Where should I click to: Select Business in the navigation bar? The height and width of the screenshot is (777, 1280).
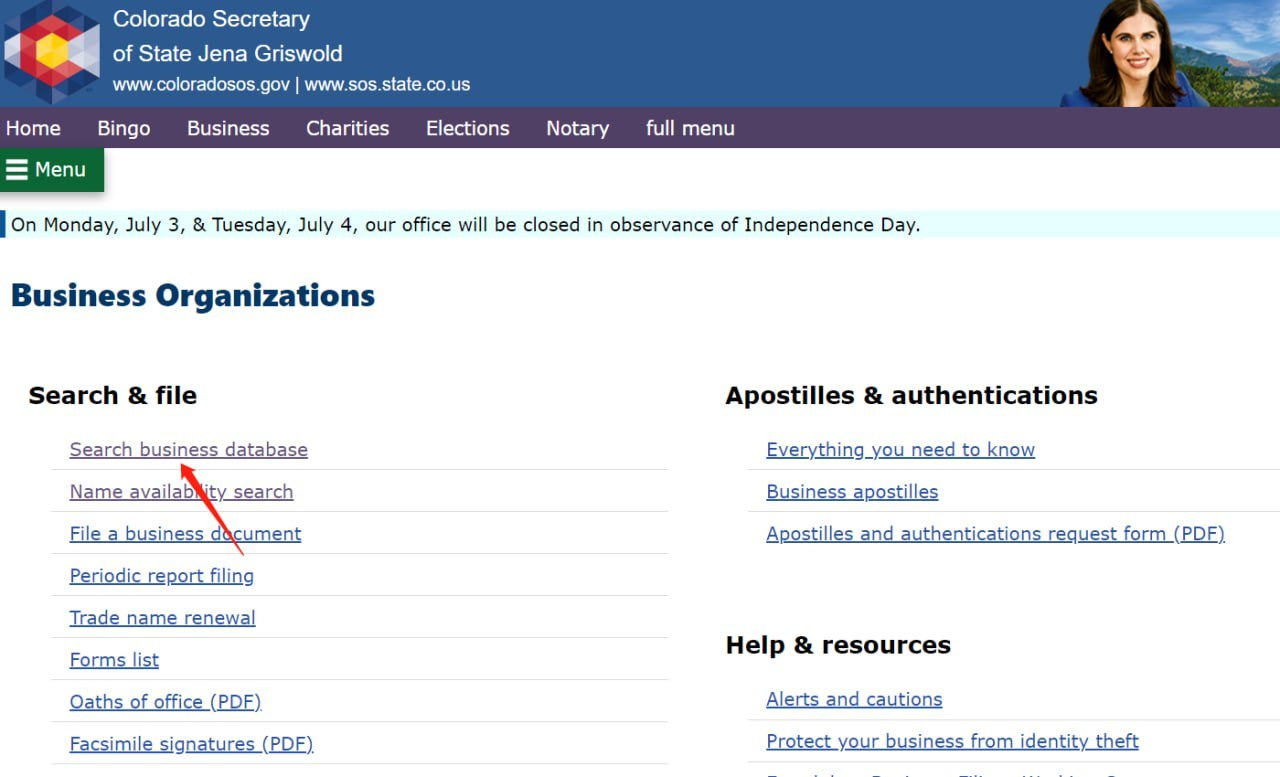click(x=228, y=128)
